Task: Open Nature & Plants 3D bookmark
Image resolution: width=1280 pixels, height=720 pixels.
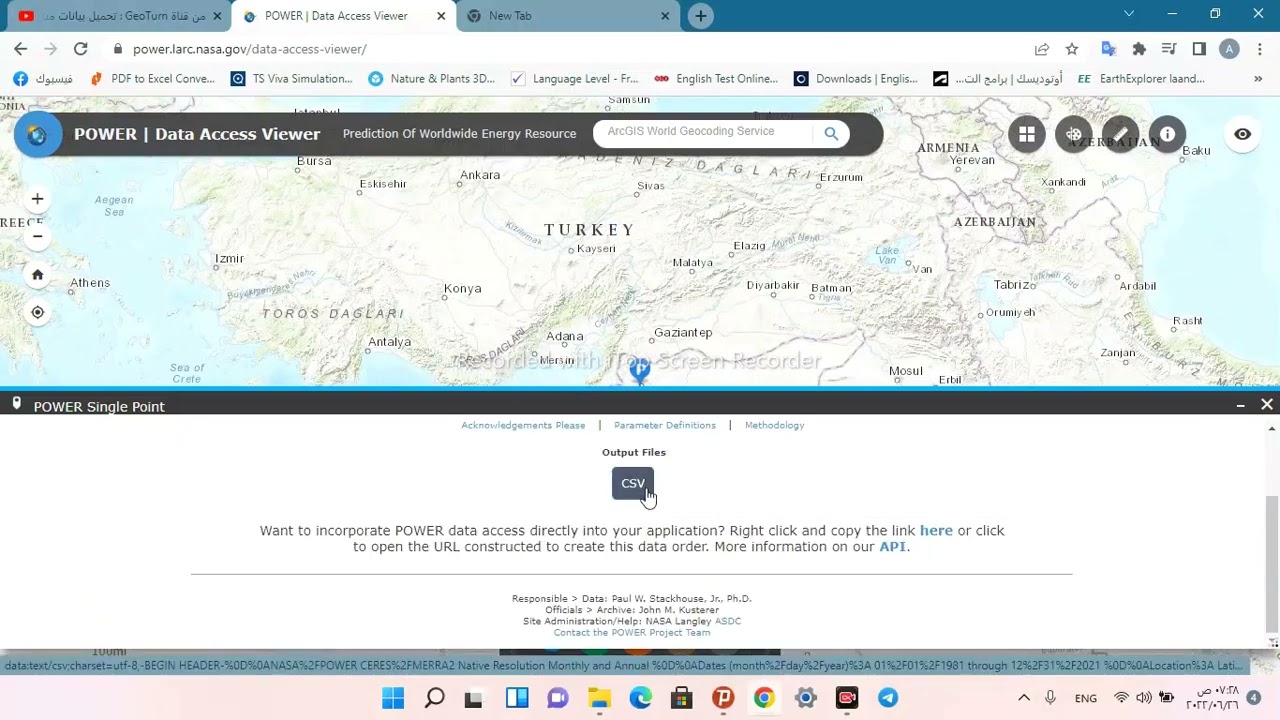Action: point(432,79)
